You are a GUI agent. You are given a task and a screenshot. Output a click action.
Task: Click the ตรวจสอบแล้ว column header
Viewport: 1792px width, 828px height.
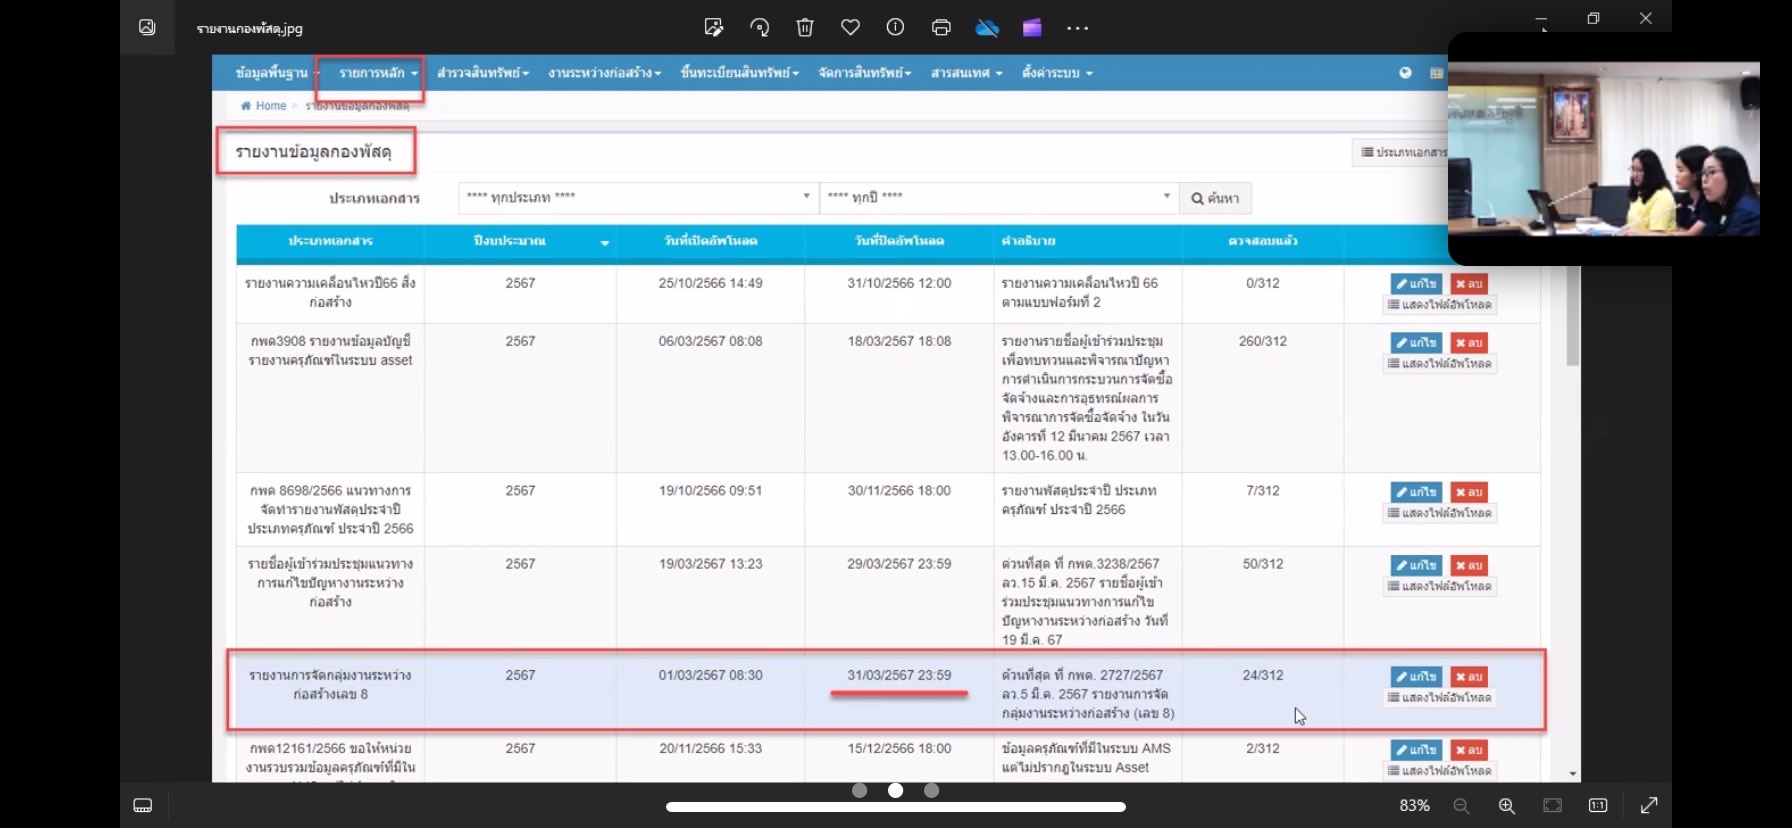click(x=1263, y=241)
